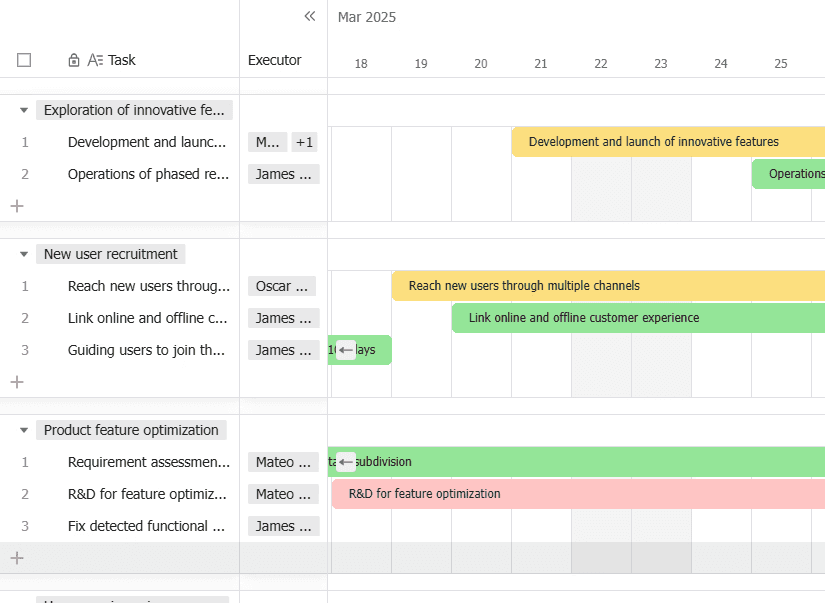Add task under New user recruitment

click(x=17, y=381)
